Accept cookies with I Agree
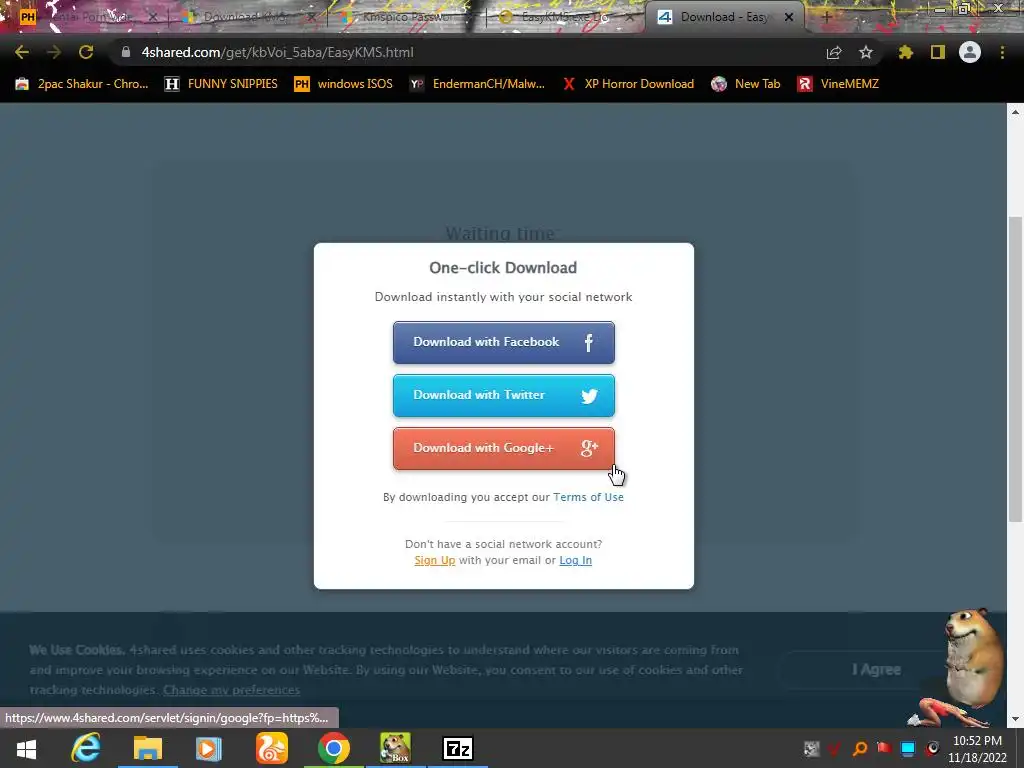 [876, 669]
